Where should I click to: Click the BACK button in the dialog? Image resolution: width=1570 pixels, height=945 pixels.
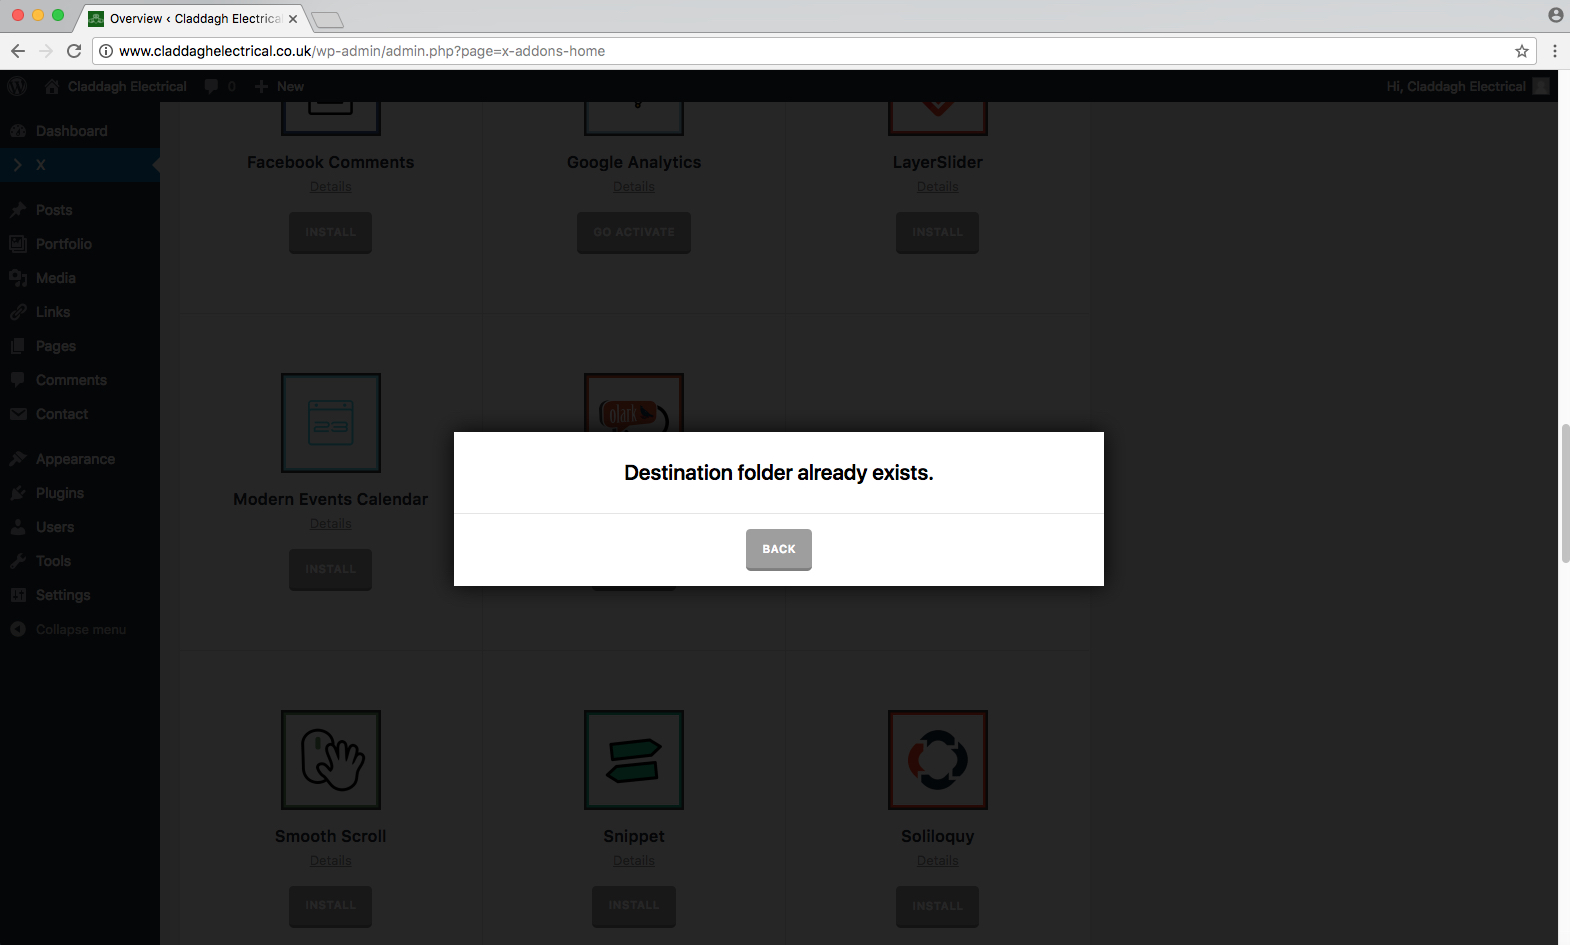coord(778,549)
